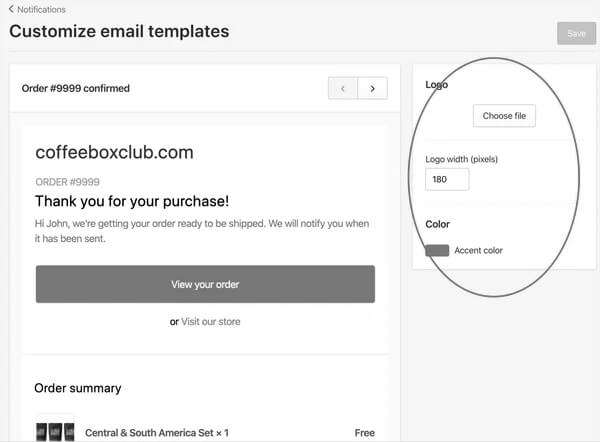Click the Free price label
600x442 pixels.
pyautogui.click(x=365, y=433)
